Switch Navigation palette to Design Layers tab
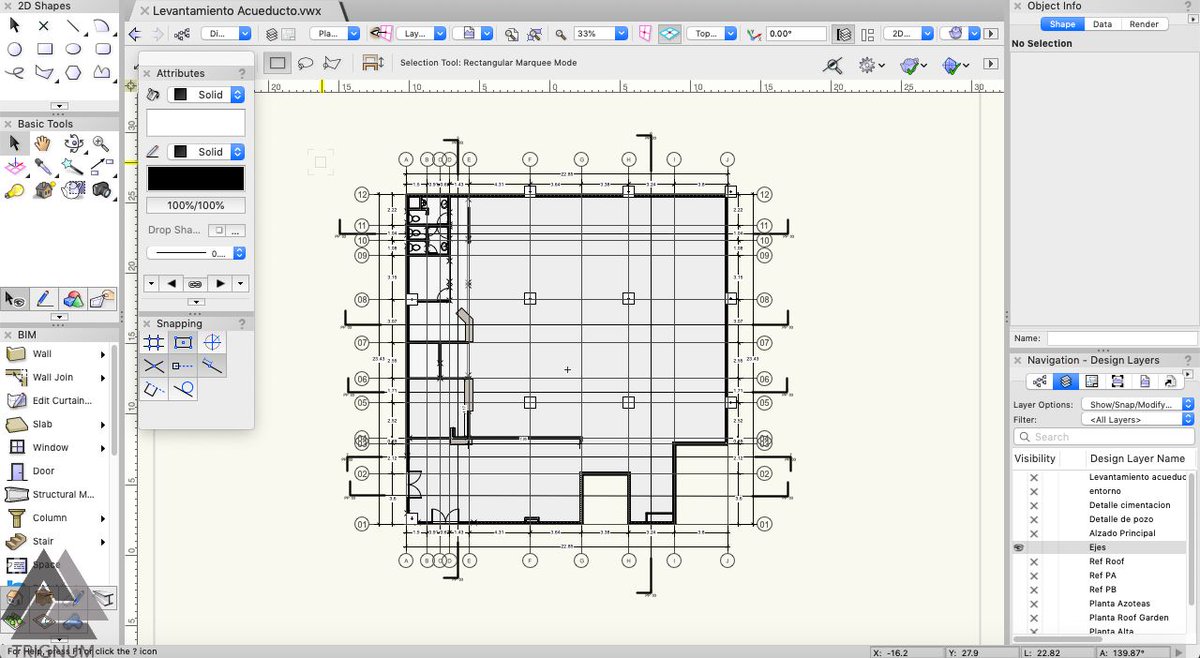The width and height of the screenshot is (1200, 658). coord(1066,381)
